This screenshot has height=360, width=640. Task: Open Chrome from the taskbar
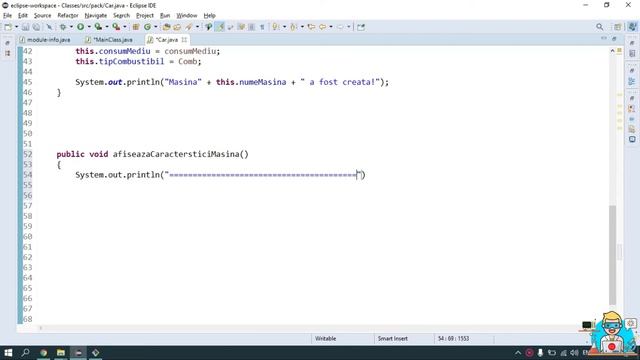tap(43, 353)
